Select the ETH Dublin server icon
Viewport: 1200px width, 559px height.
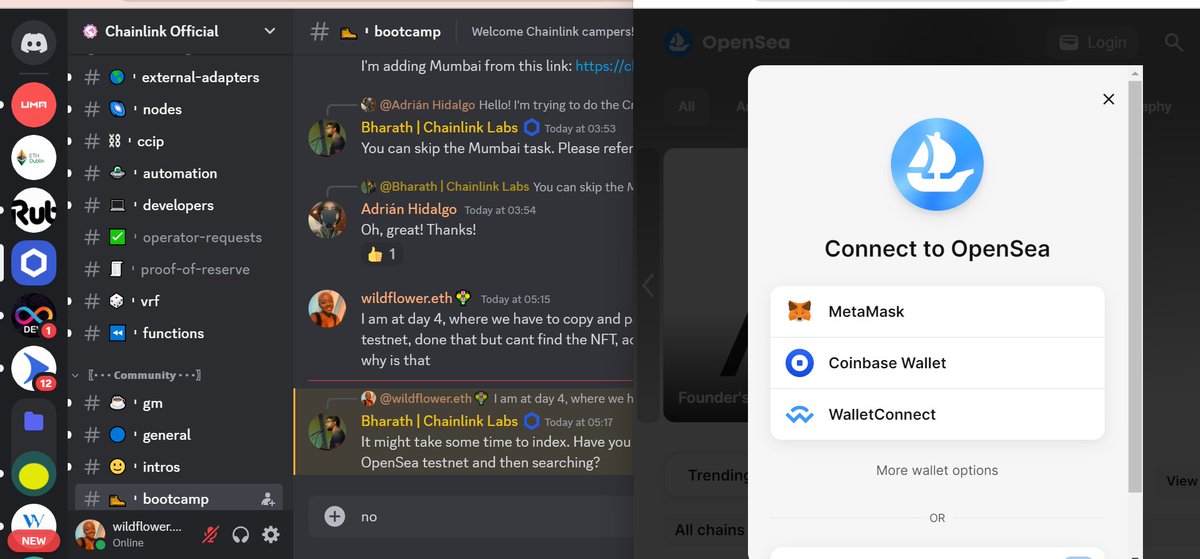click(34, 157)
